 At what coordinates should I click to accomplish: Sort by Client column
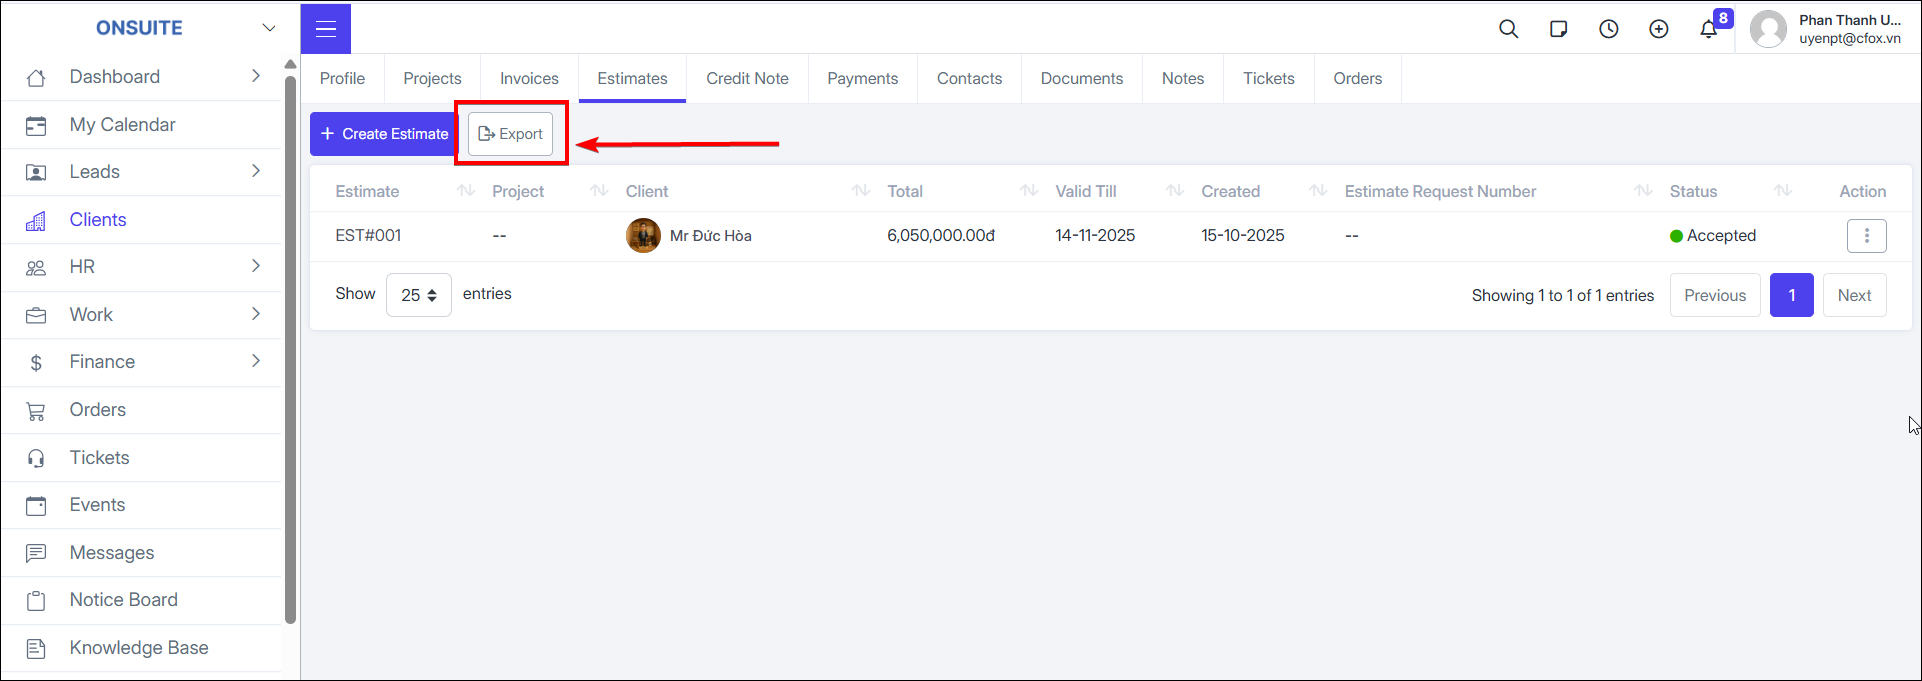(x=860, y=191)
